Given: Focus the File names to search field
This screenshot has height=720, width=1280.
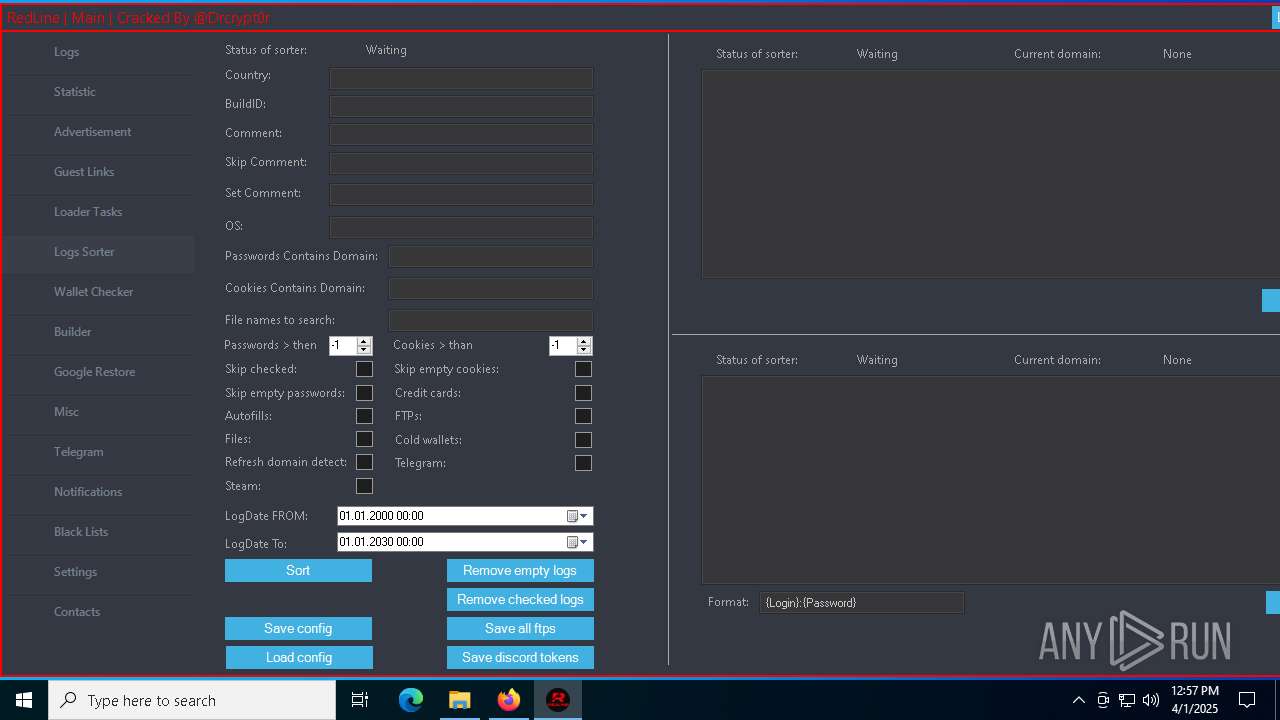Looking at the screenshot, I should pyautogui.click(x=491, y=320).
